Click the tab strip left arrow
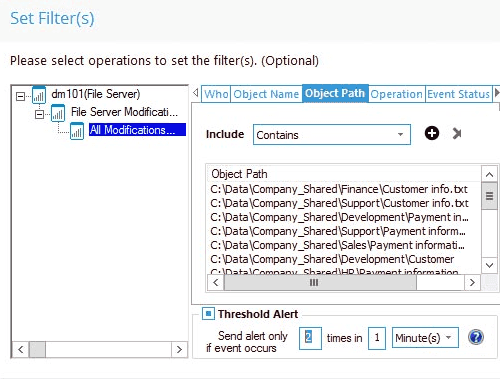This screenshot has width=500, height=390. tap(196, 93)
